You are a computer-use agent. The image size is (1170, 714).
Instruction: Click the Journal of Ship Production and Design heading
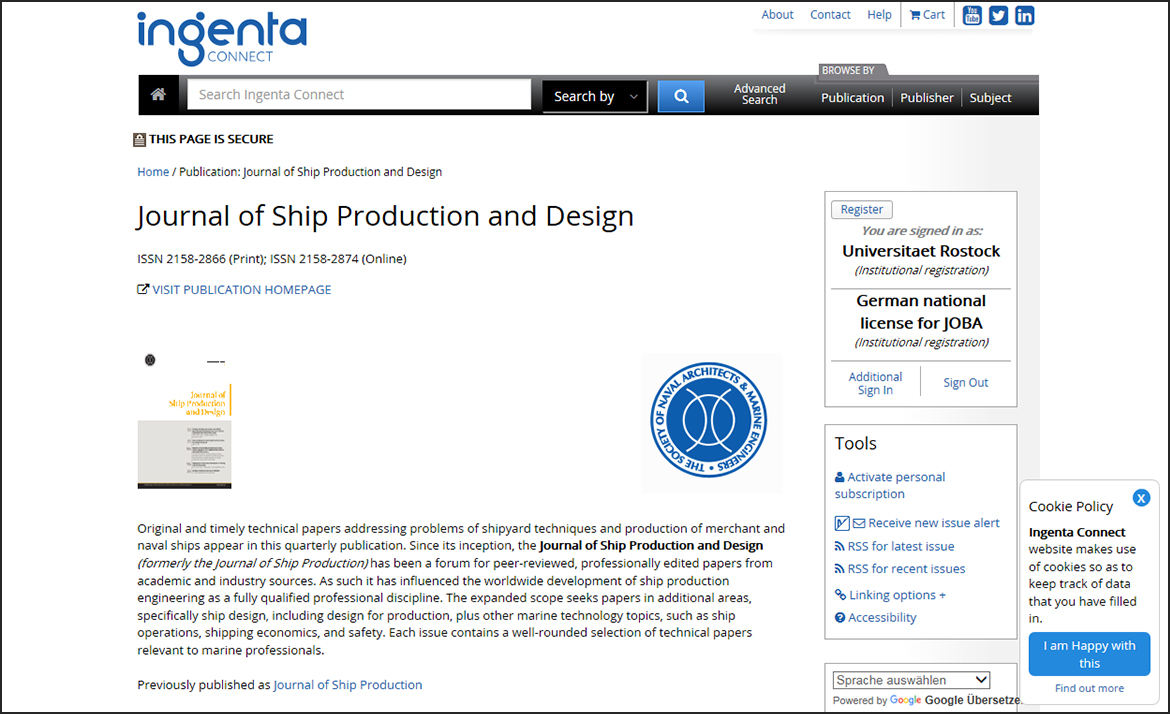point(385,216)
